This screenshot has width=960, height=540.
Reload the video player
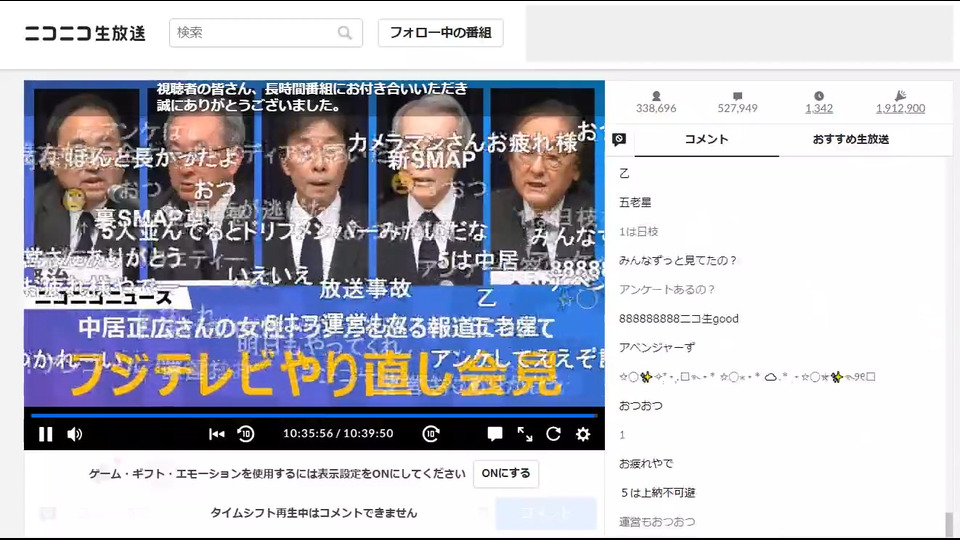click(553, 434)
